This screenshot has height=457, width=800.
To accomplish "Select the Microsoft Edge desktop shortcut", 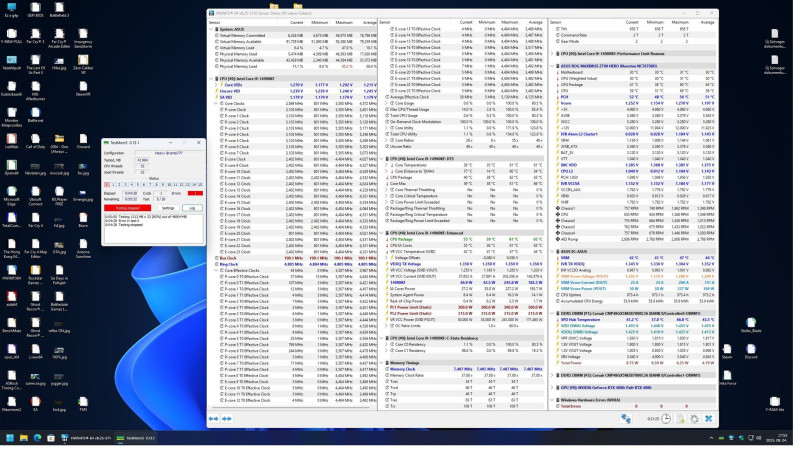I will point(11,196).
